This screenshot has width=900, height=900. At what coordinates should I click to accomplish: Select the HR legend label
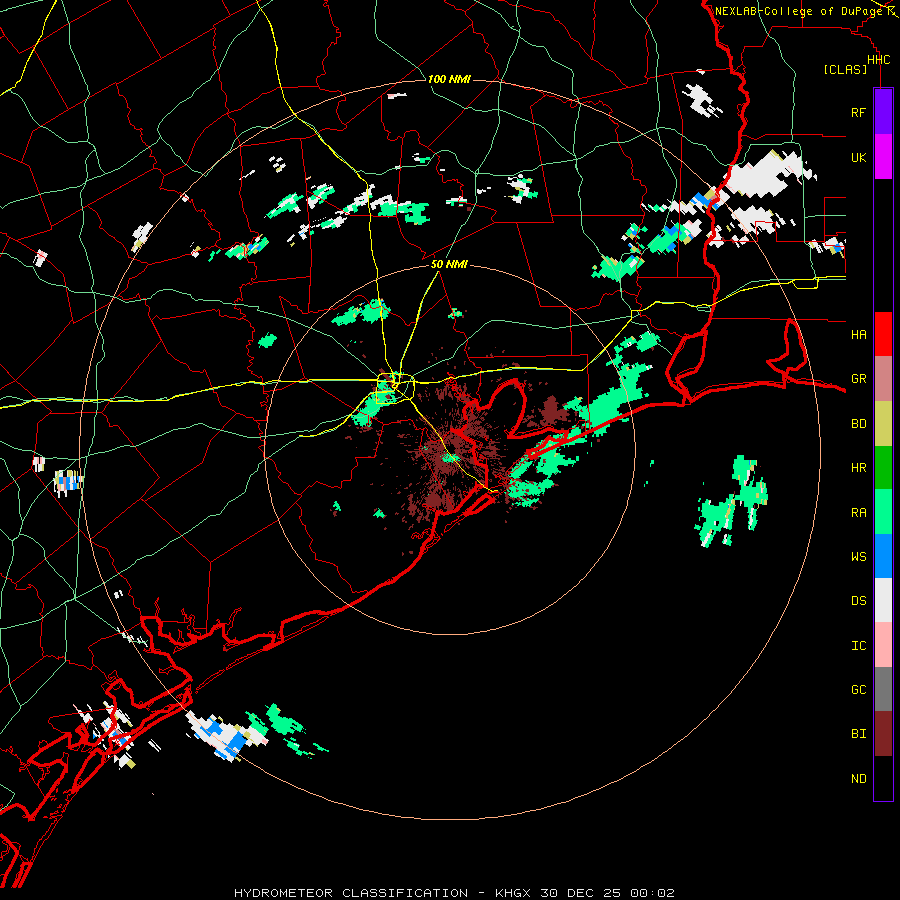[858, 468]
